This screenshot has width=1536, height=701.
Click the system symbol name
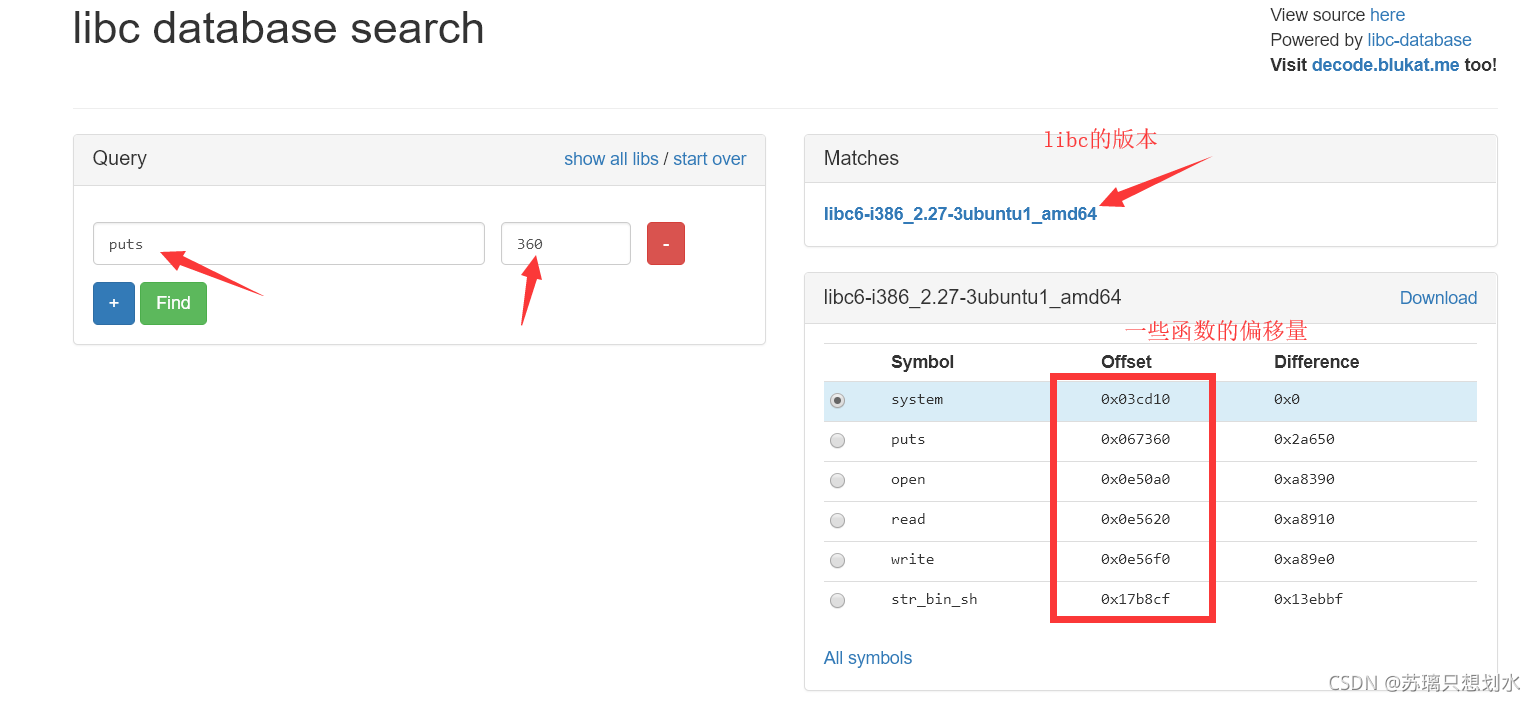pyautogui.click(x=917, y=399)
